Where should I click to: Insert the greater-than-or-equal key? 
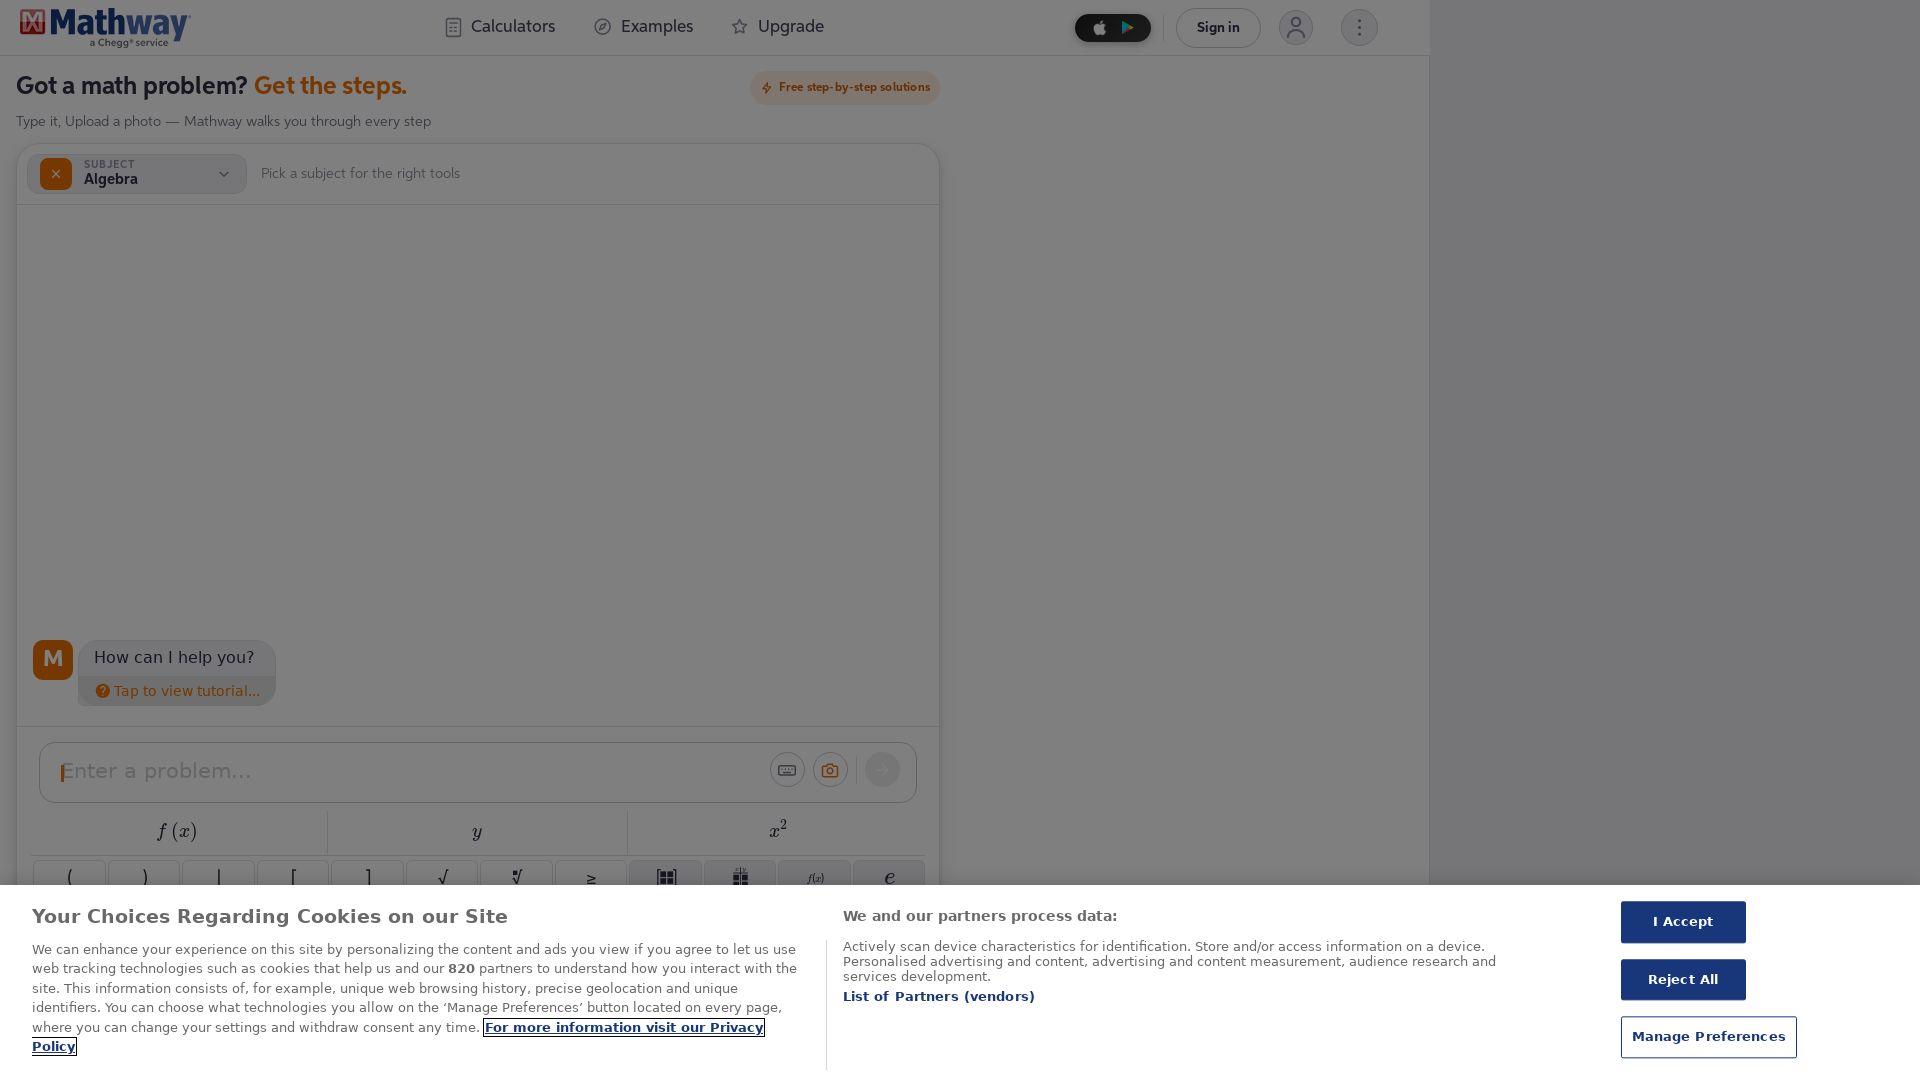pos(591,873)
